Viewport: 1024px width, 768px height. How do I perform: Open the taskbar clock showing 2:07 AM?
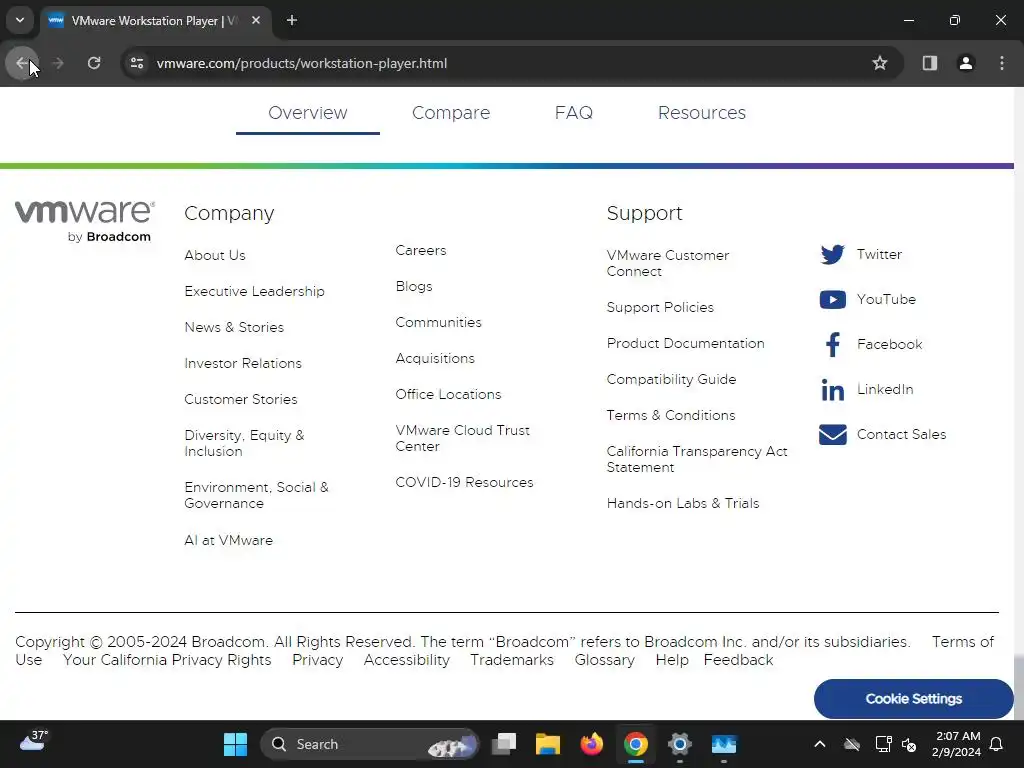(957, 744)
